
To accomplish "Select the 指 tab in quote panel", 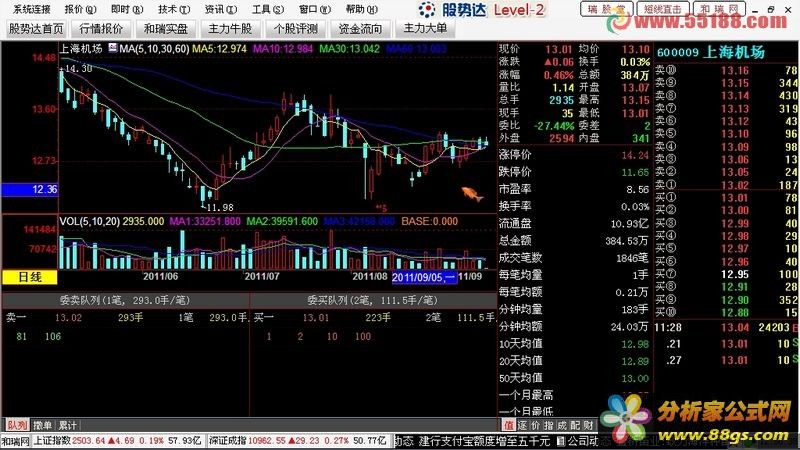I will [549, 425].
